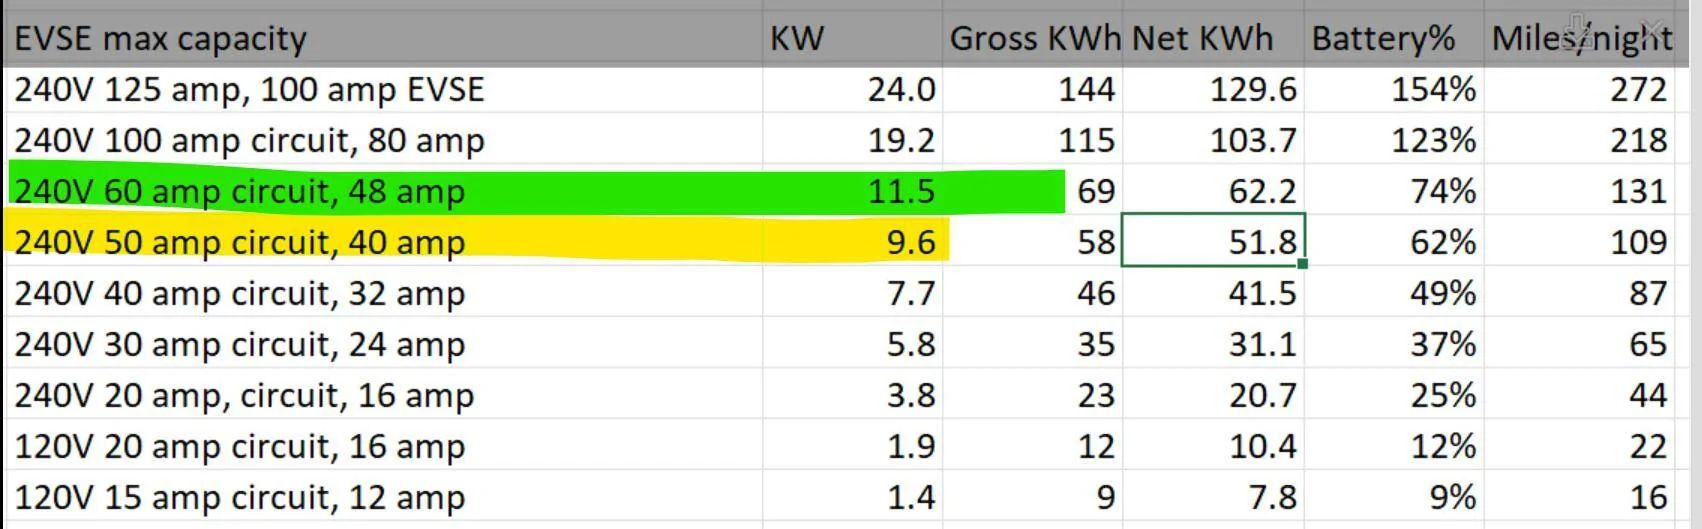Select the KW value 5.8

click(911, 345)
